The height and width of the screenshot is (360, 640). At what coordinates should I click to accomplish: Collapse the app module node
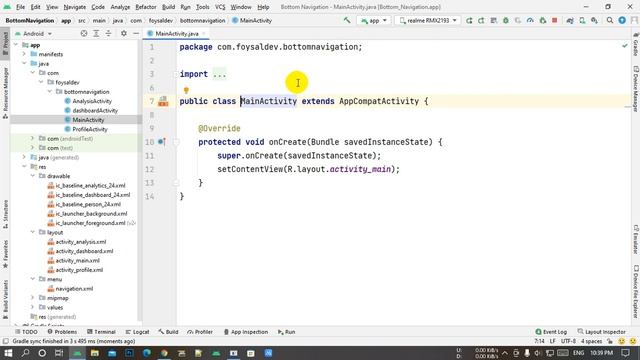point(16,45)
